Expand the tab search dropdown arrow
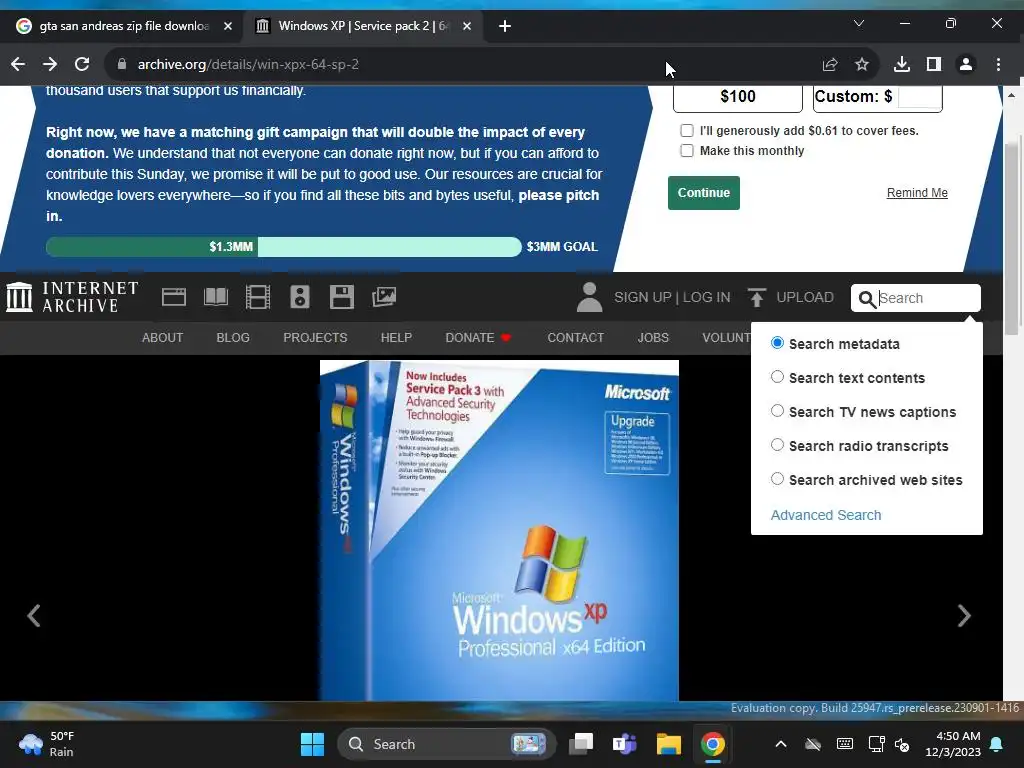1024x768 pixels. pos(859,24)
